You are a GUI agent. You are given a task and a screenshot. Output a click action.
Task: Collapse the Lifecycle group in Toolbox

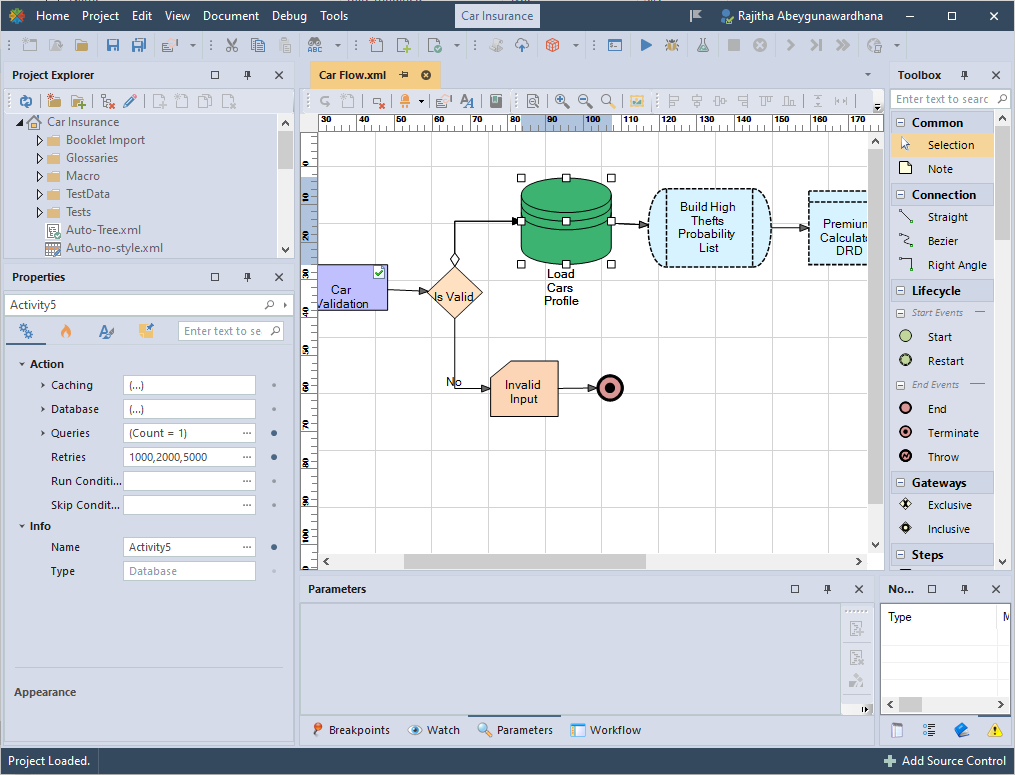tap(900, 291)
